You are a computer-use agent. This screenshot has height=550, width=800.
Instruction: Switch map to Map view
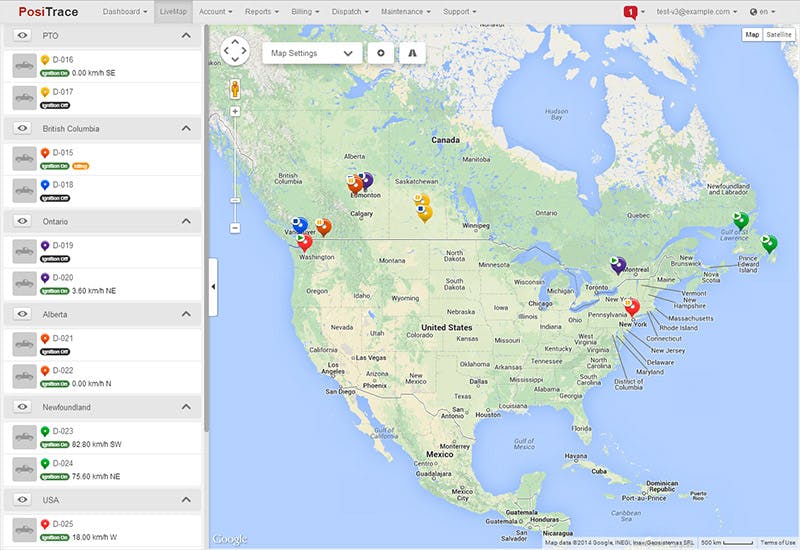coord(752,35)
